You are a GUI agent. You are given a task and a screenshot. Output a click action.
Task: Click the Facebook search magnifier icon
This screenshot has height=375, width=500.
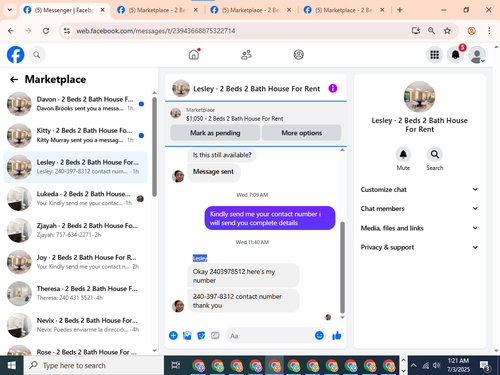coord(37,55)
